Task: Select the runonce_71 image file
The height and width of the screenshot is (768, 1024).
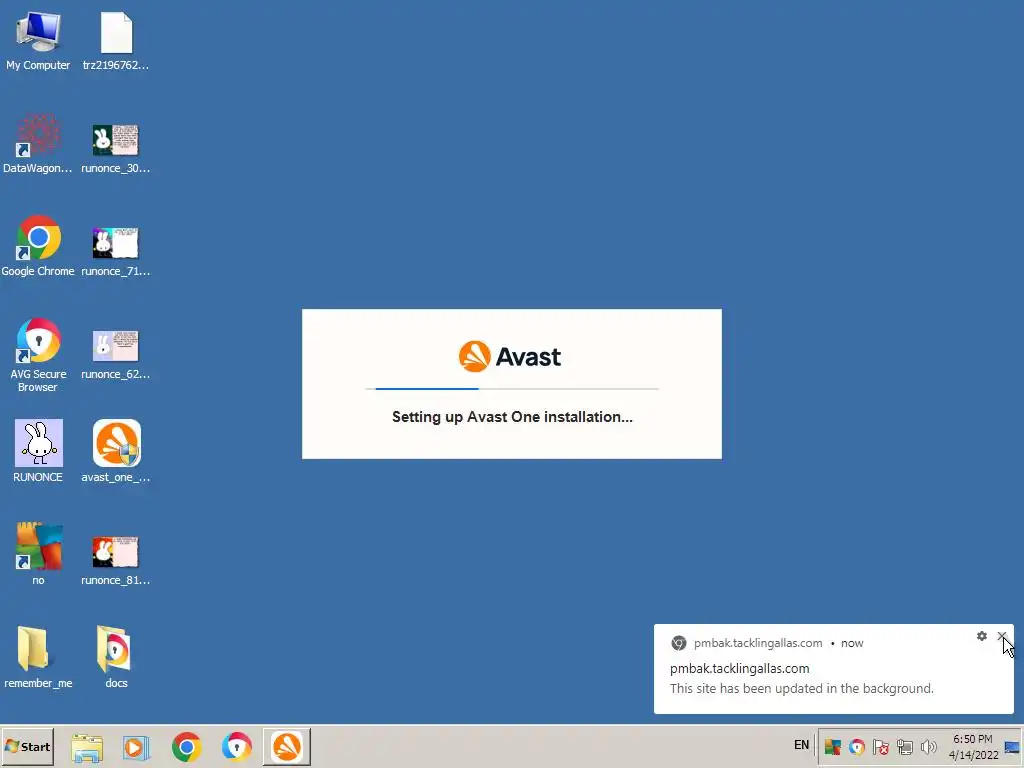Action: pos(116,251)
